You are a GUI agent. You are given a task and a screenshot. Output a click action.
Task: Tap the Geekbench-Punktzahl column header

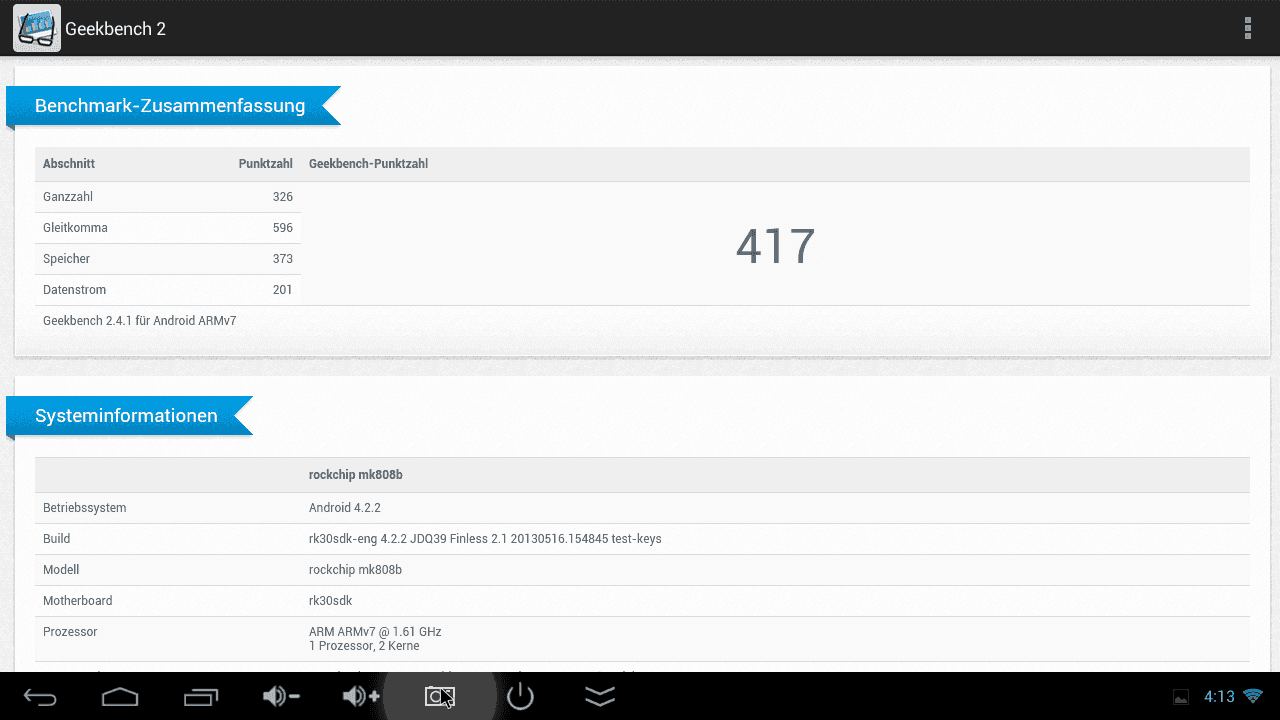(368, 164)
